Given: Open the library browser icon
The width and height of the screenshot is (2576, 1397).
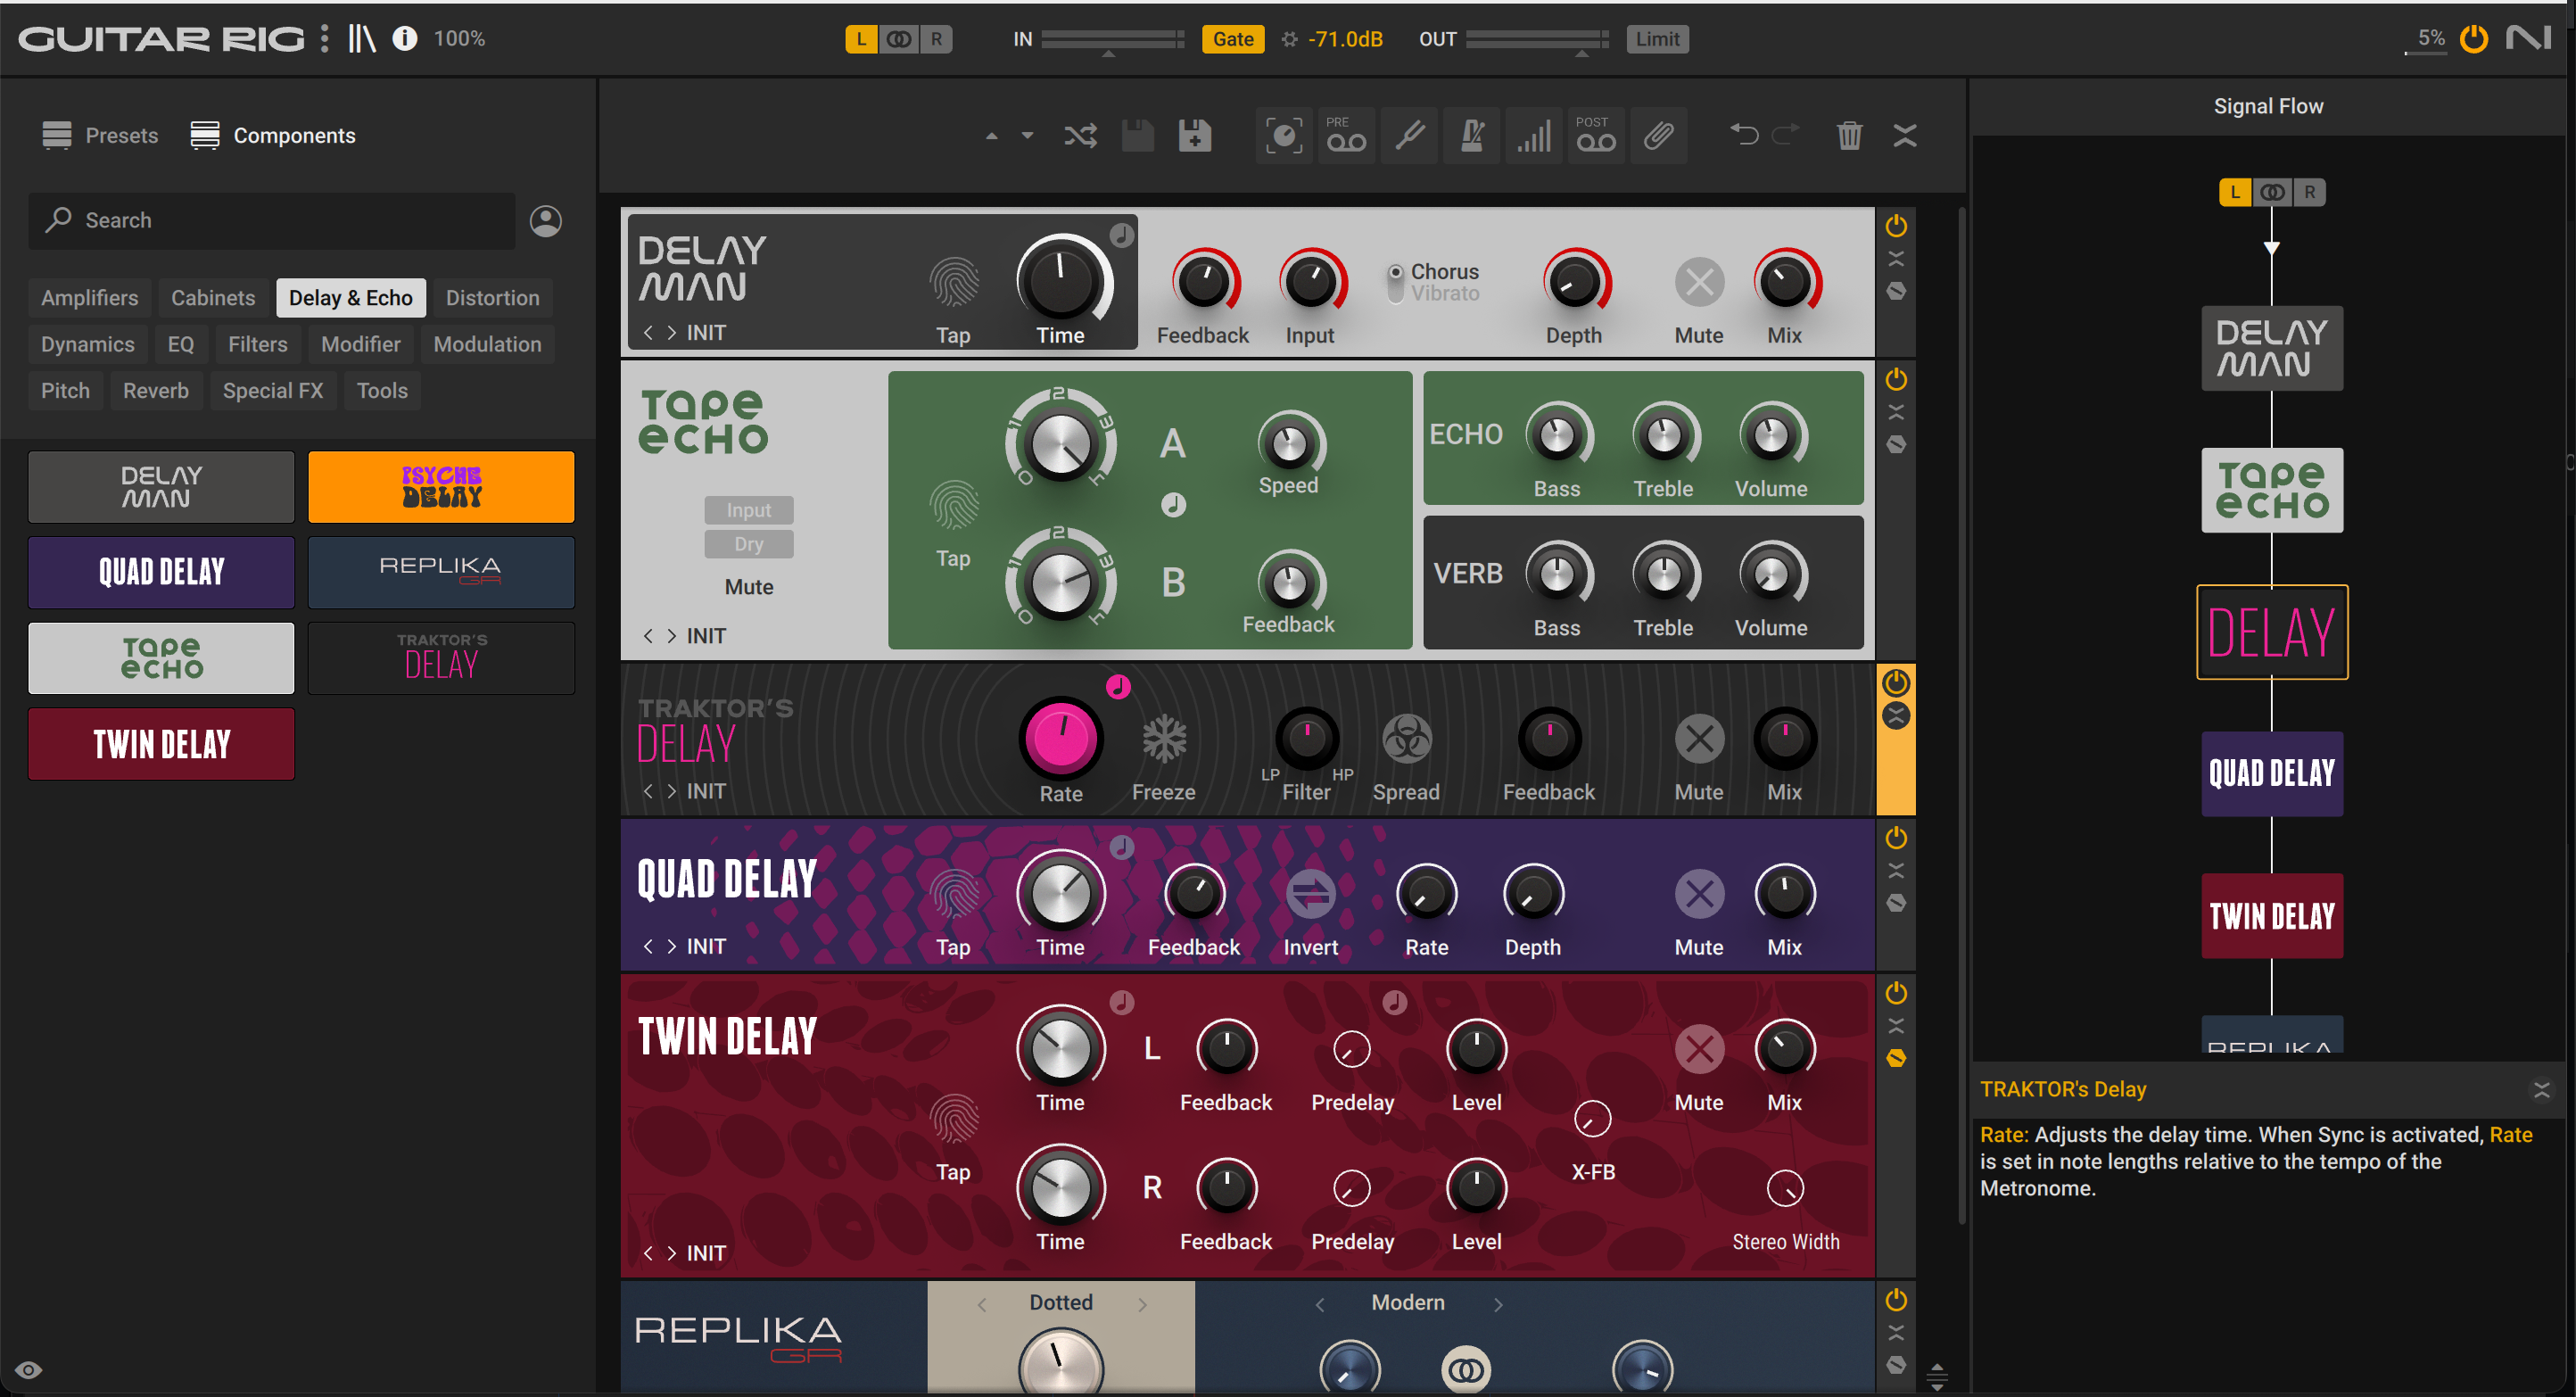Looking at the screenshot, I should [362, 38].
